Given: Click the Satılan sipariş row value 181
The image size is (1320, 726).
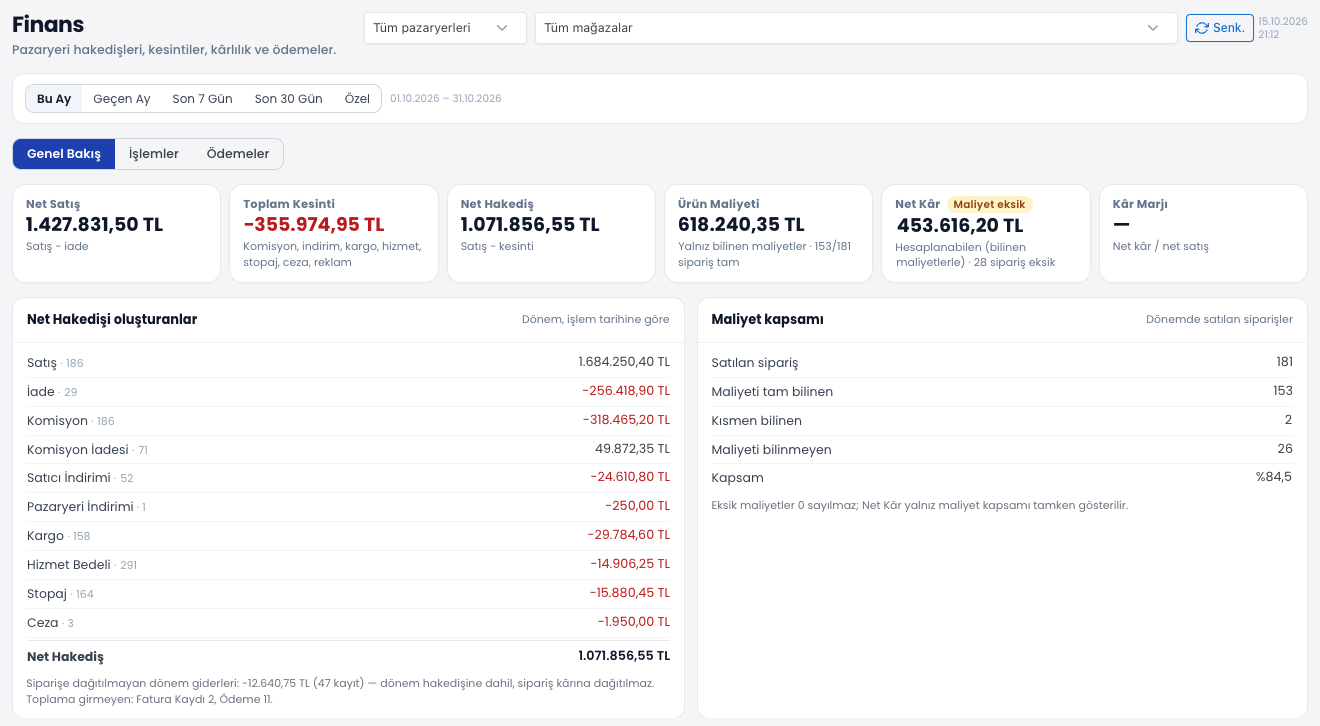Looking at the screenshot, I should point(1284,362).
